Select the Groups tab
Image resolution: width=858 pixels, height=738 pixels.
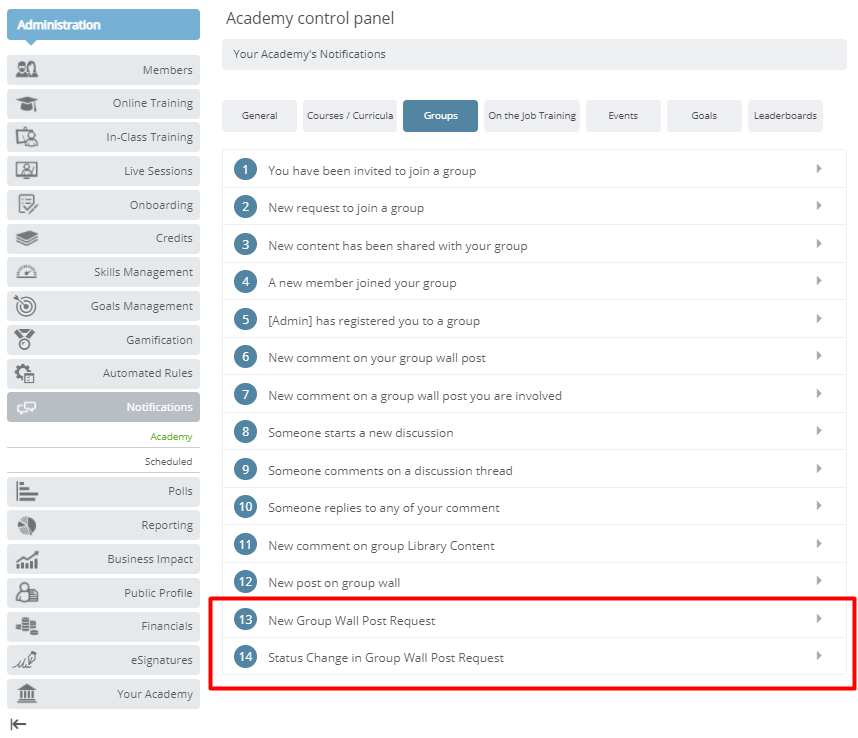coord(440,116)
